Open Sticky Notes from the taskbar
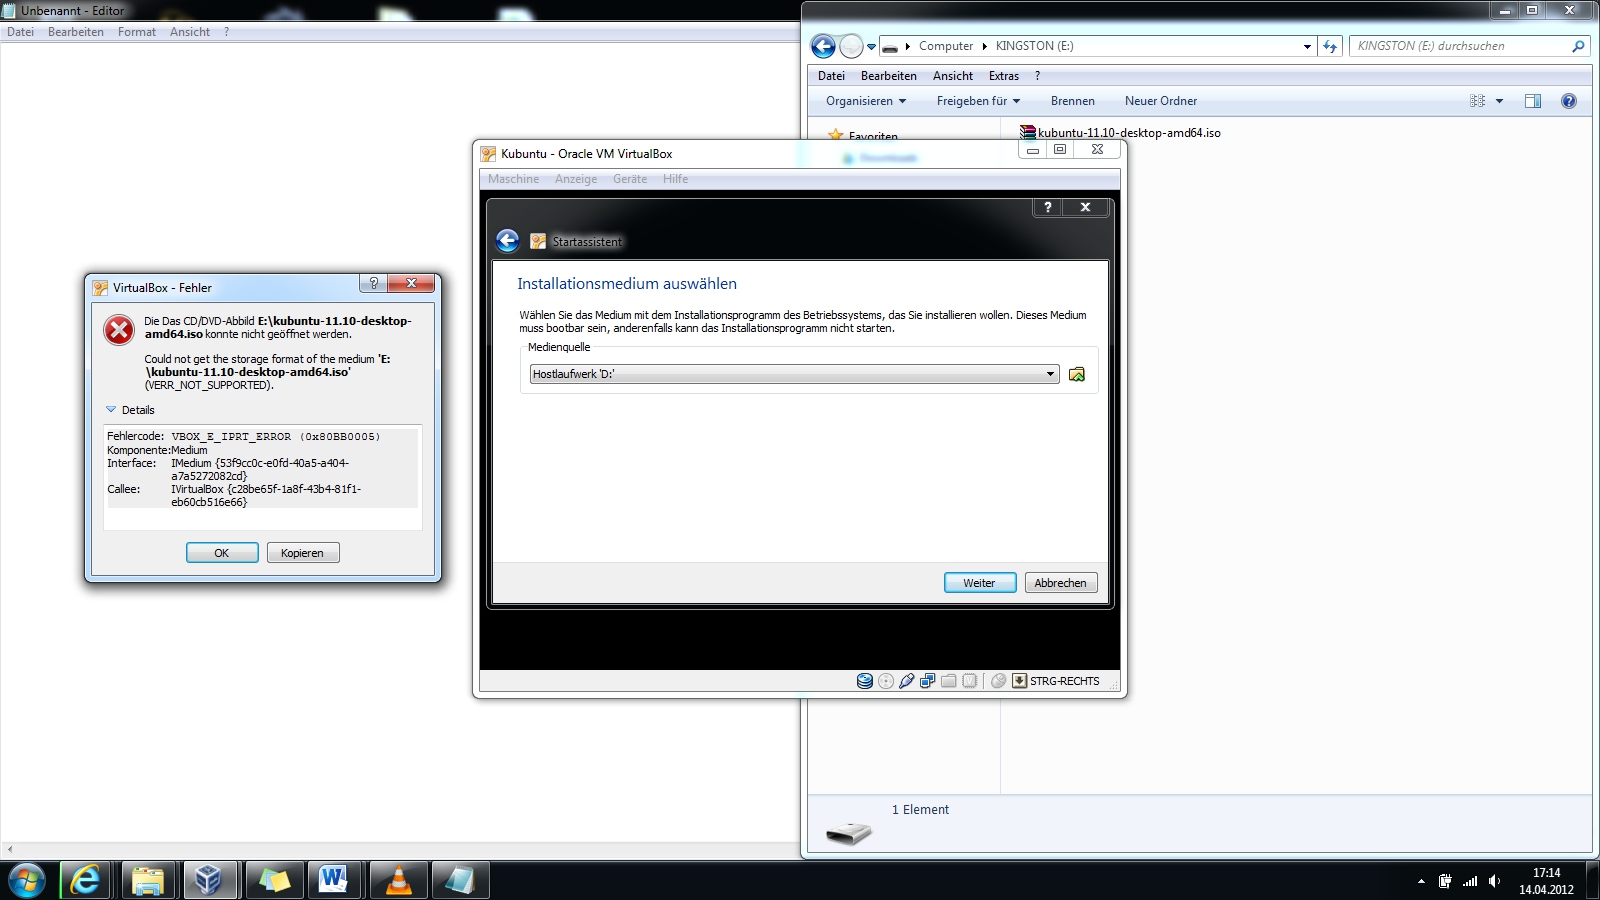The height and width of the screenshot is (900, 1600). click(x=274, y=880)
